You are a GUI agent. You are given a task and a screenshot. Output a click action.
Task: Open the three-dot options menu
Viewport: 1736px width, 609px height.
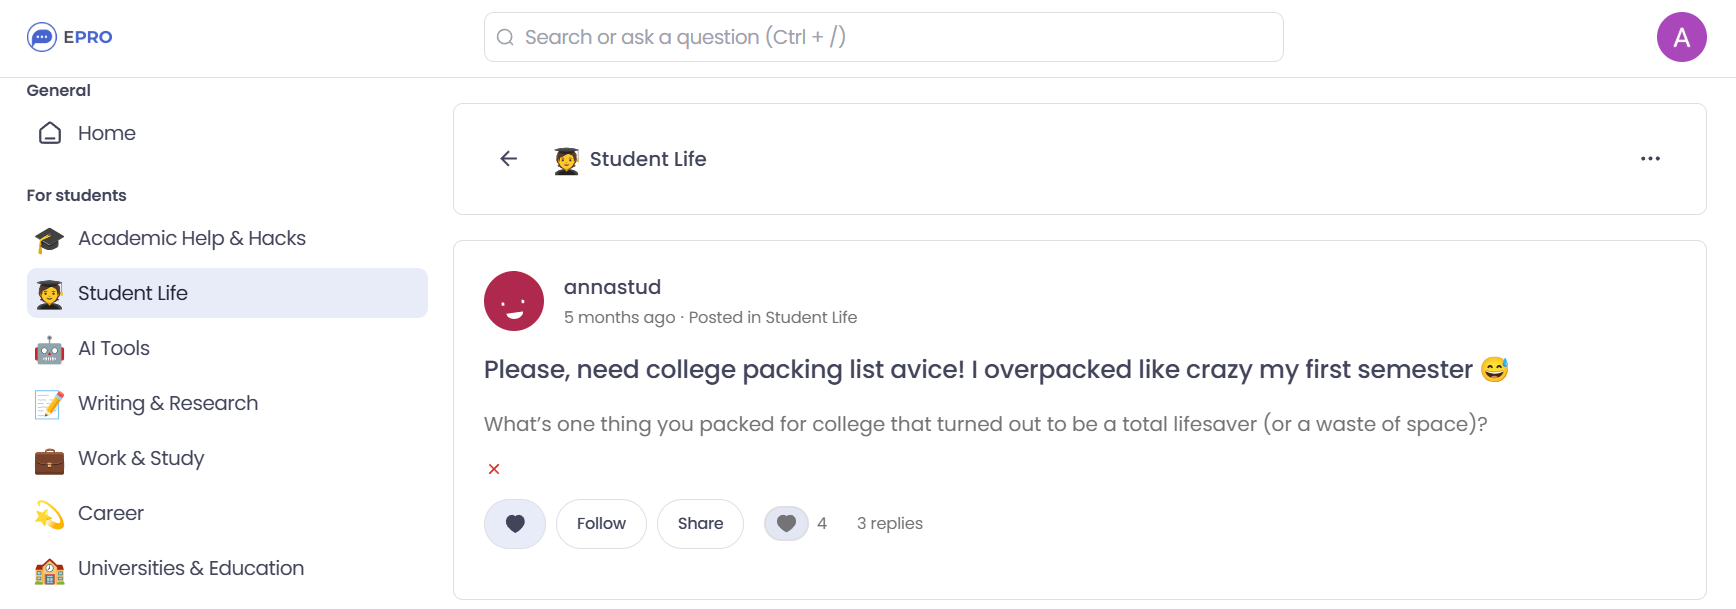point(1651,158)
